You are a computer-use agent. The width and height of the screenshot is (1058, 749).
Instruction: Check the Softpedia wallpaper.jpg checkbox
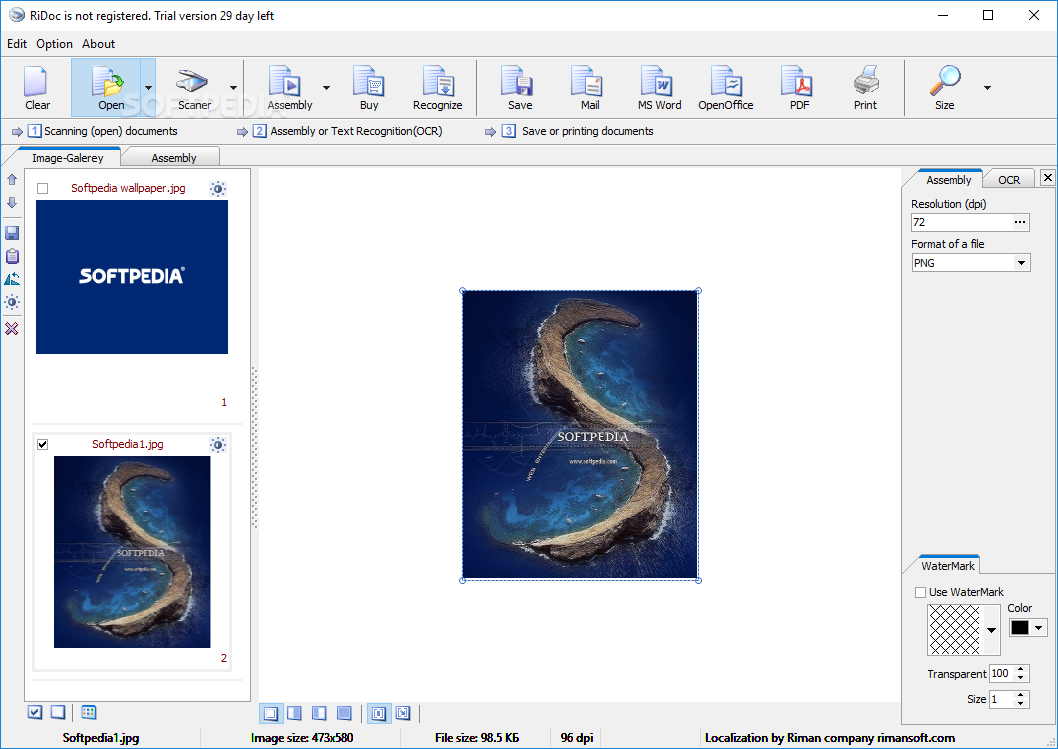point(43,188)
